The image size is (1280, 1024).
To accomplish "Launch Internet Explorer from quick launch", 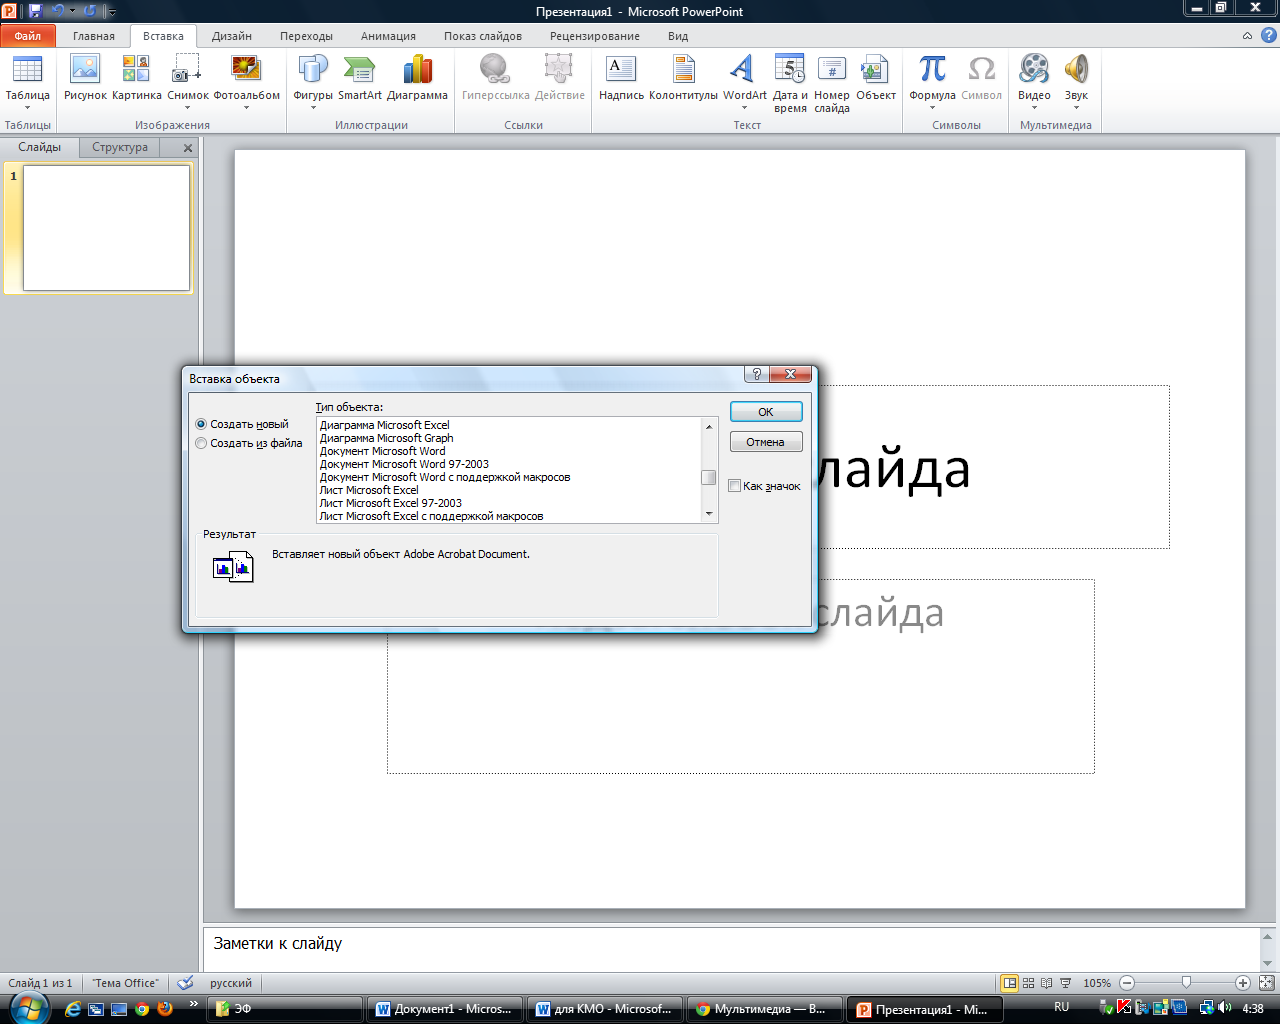I will pyautogui.click(x=73, y=1009).
